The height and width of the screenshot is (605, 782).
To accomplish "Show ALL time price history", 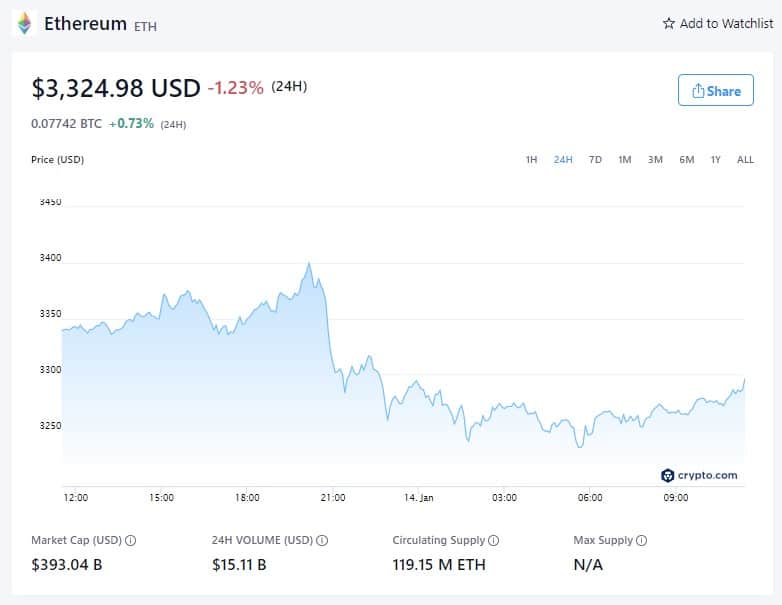I will (x=745, y=160).
